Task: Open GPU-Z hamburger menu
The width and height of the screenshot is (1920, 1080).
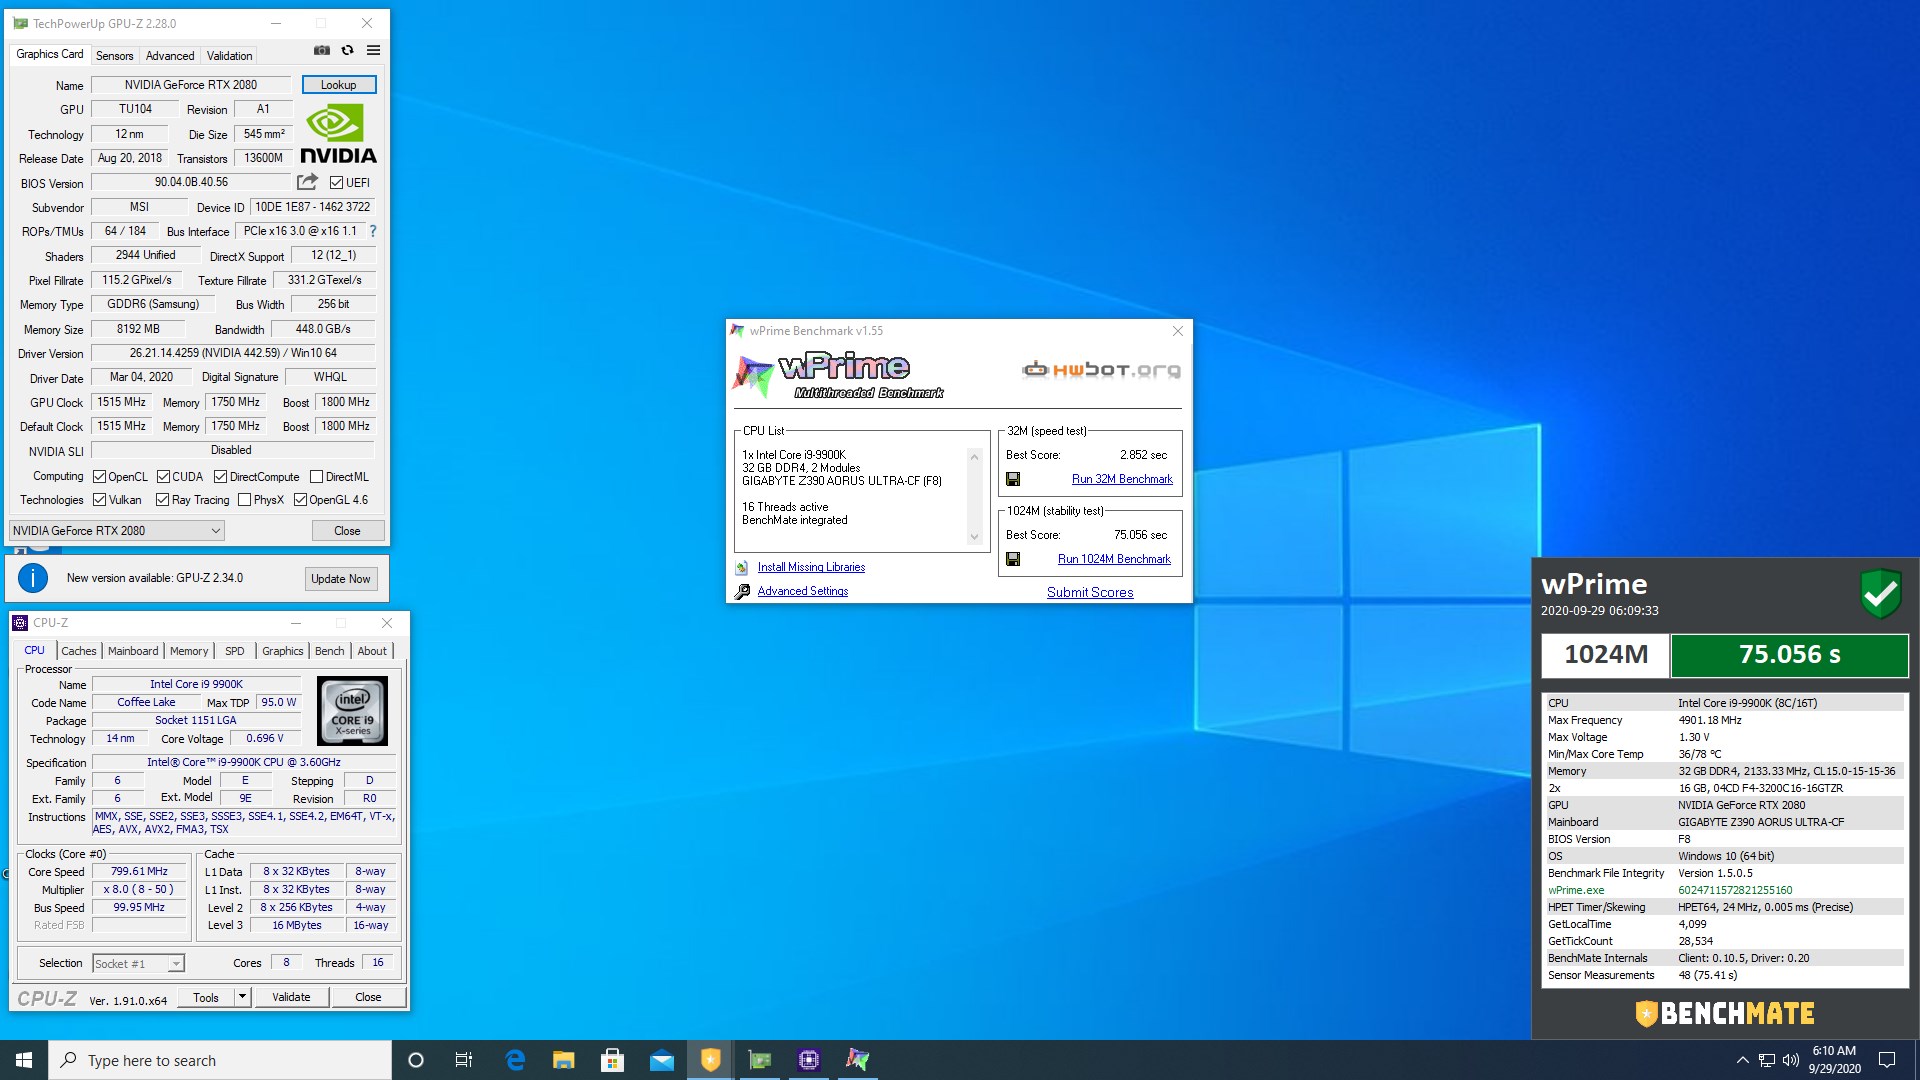Action: [x=373, y=50]
